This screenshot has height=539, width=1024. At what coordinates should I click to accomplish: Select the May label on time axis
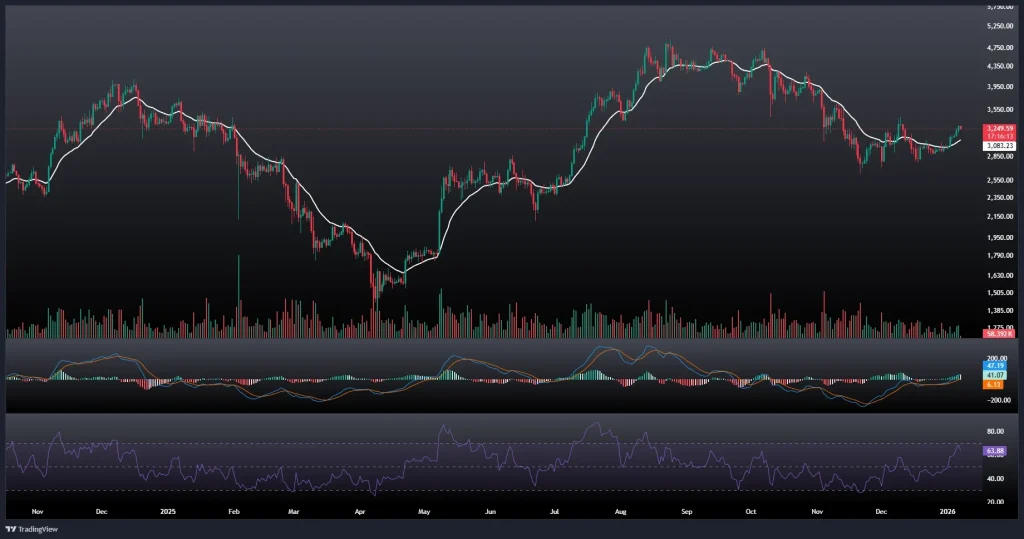[424, 510]
